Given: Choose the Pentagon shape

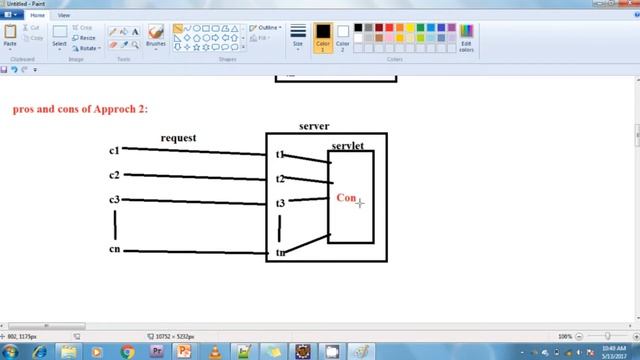Looking at the screenshot, I should [197, 38].
